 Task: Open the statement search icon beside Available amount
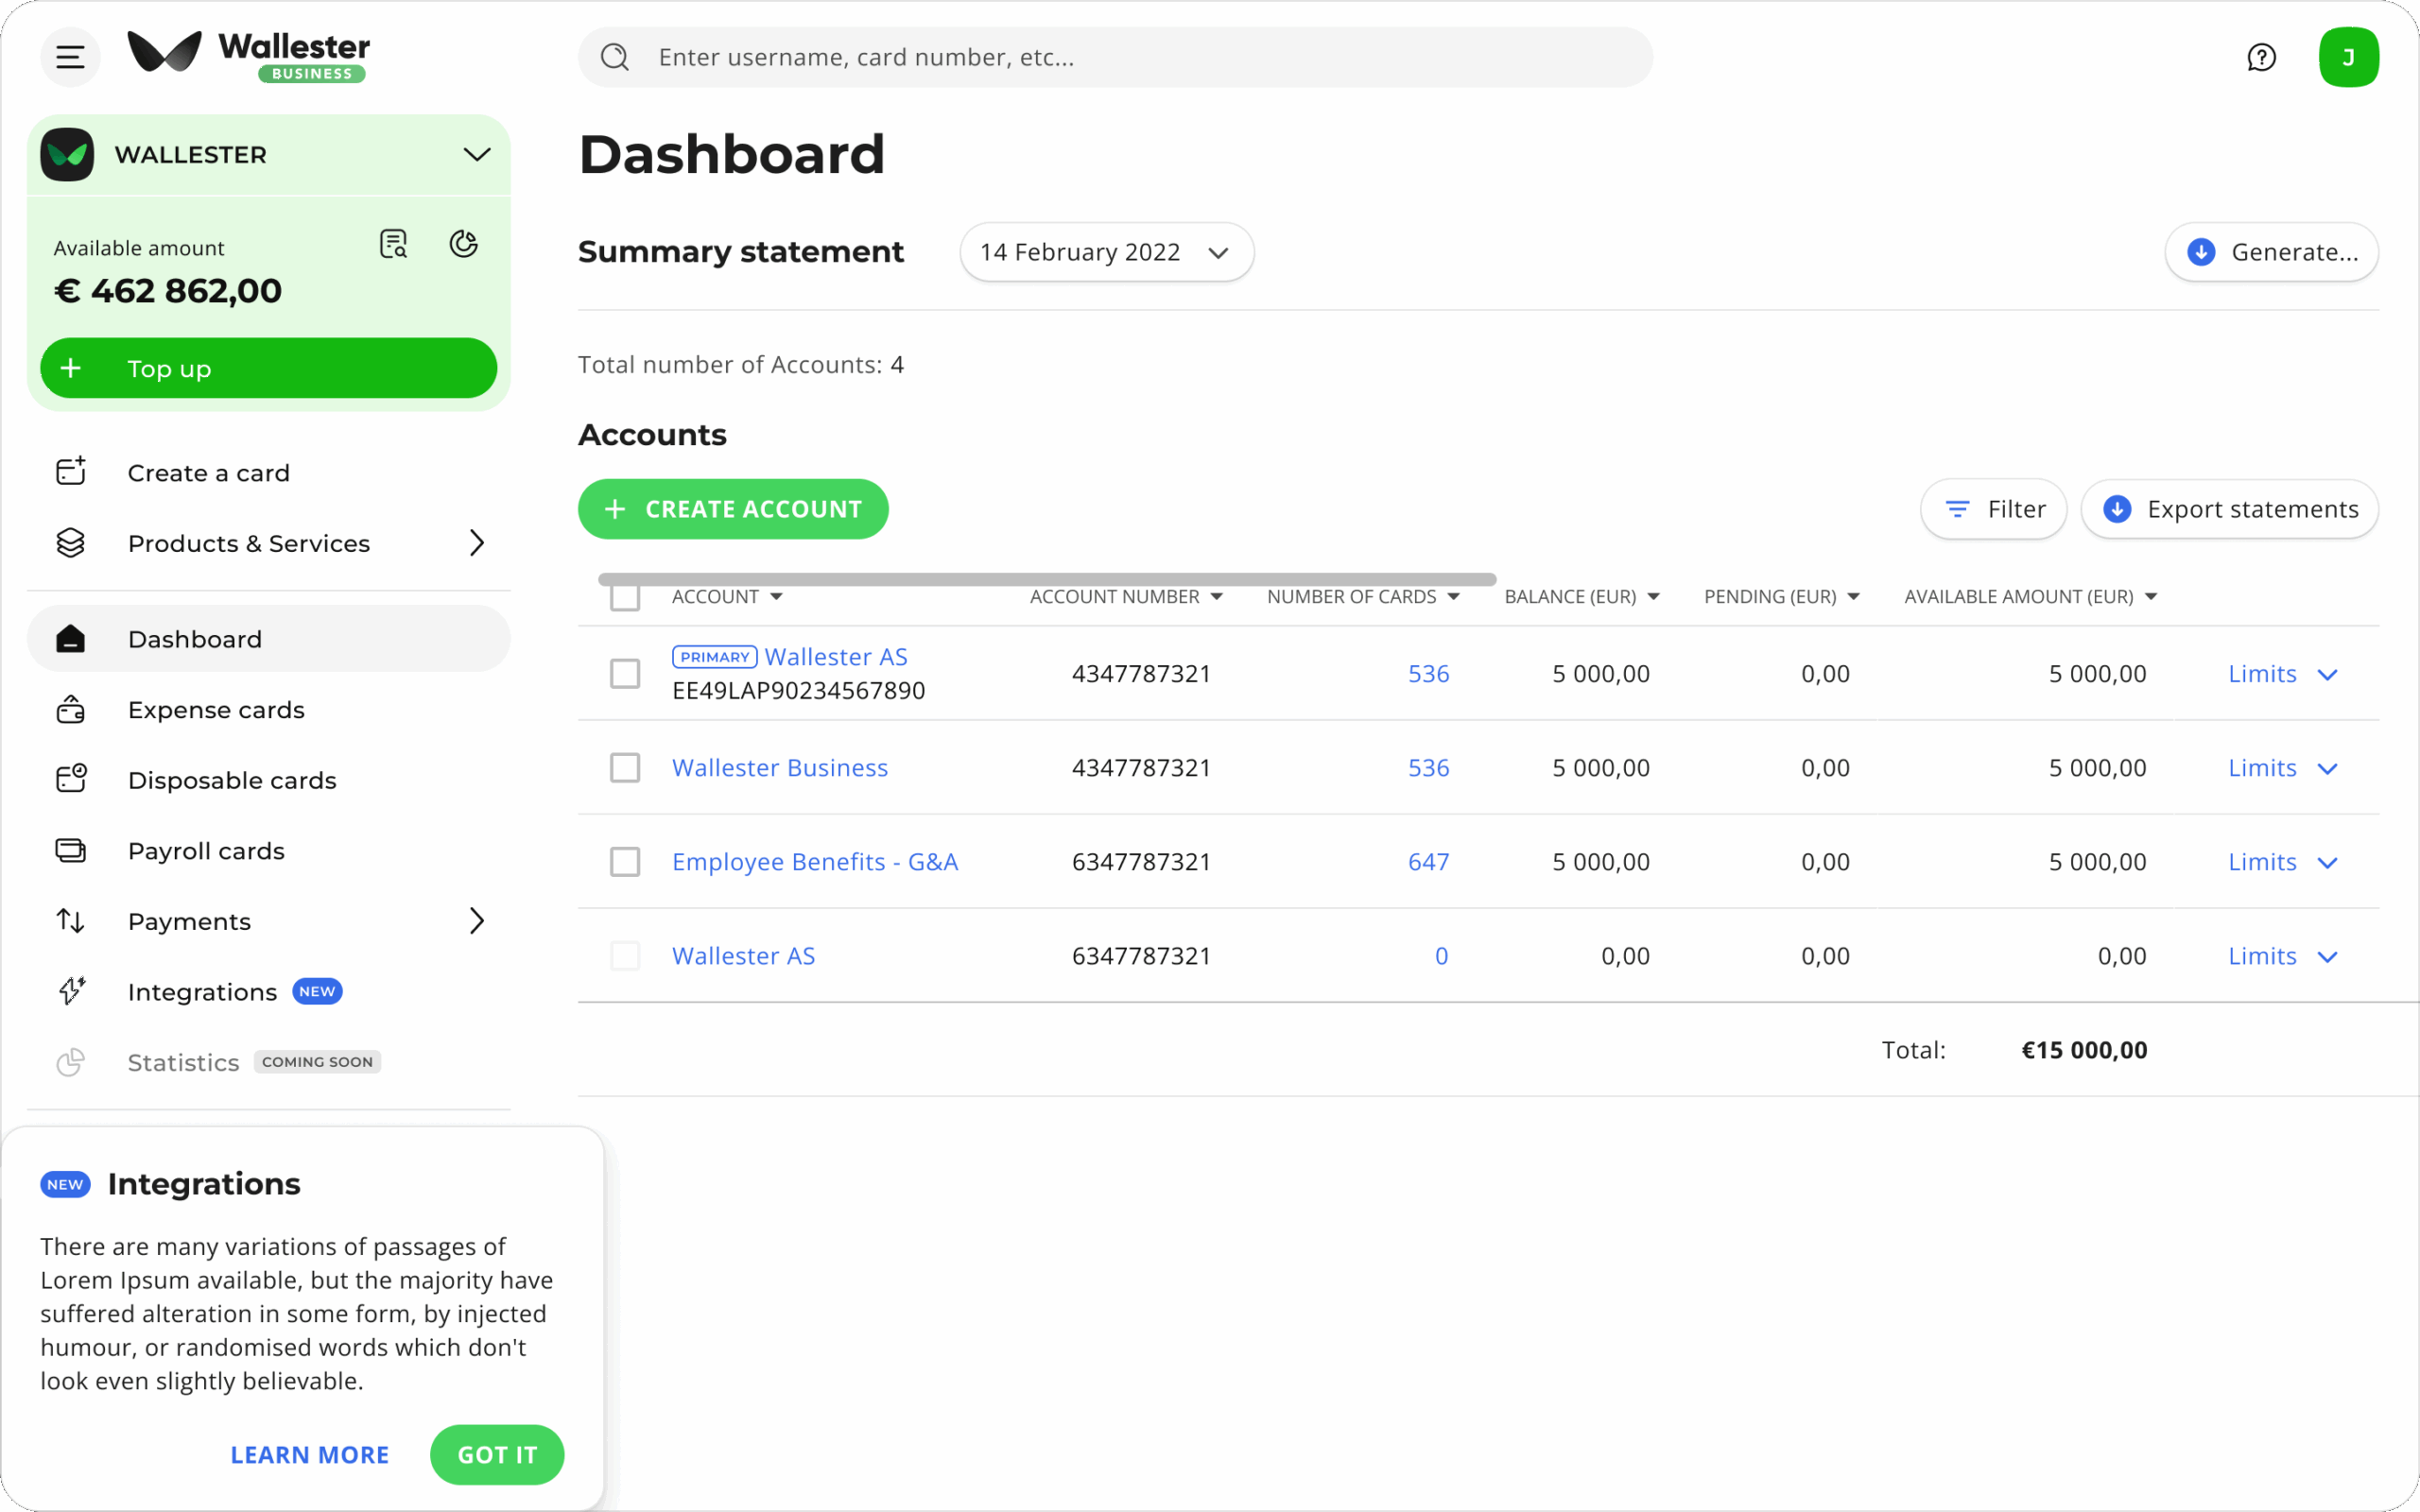tap(393, 244)
